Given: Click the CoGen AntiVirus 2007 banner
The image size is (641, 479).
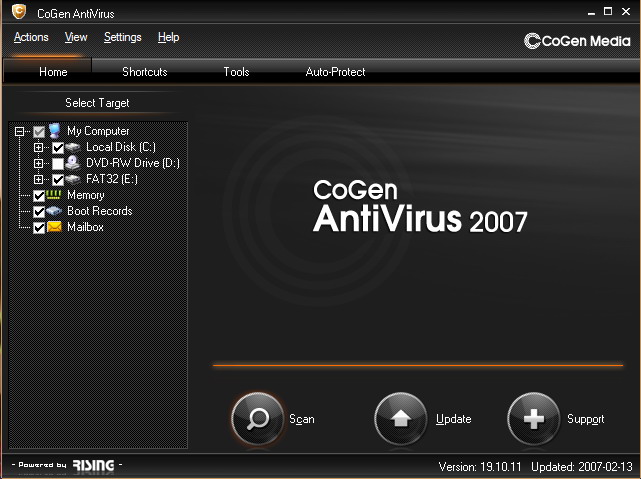Looking at the screenshot, I should (420, 207).
